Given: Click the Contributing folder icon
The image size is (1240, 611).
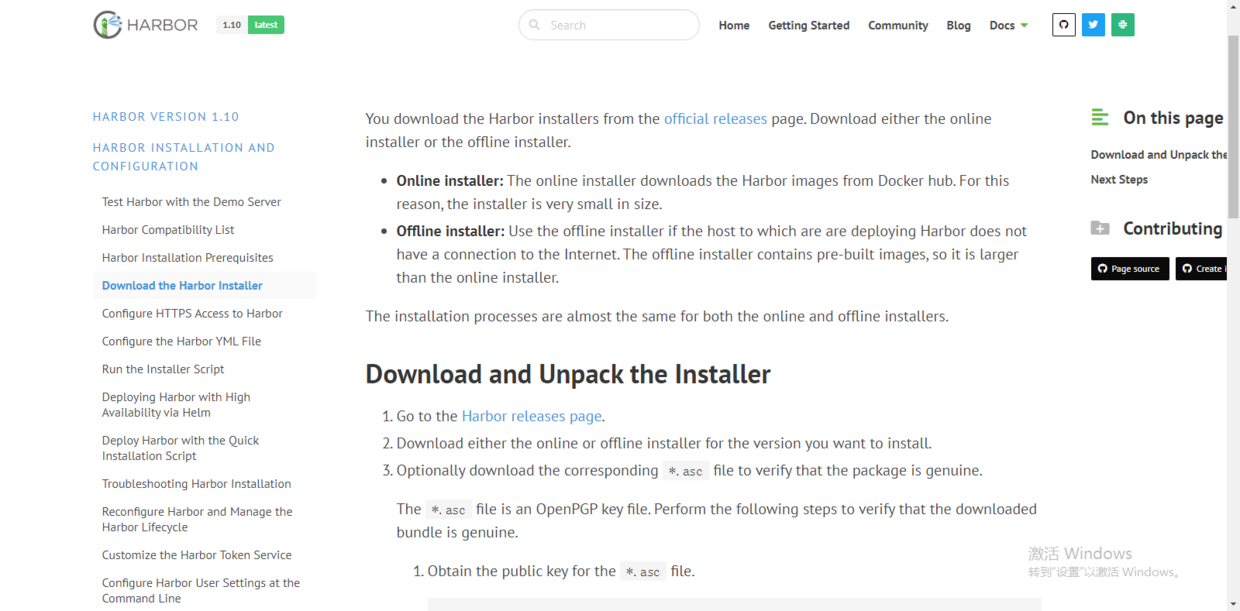Looking at the screenshot, I should 1100,228.
